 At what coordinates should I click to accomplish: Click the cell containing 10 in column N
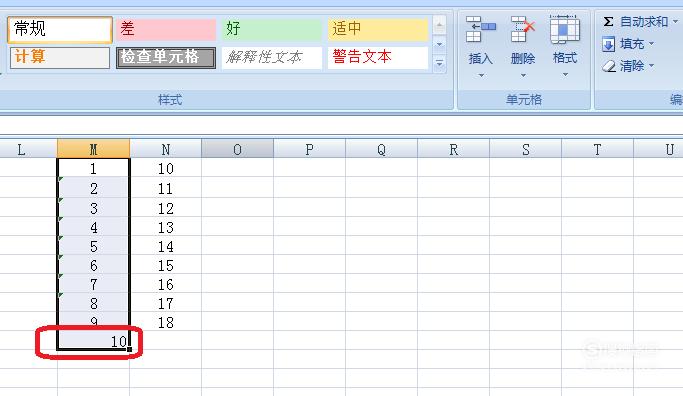[x=166, y=168]
